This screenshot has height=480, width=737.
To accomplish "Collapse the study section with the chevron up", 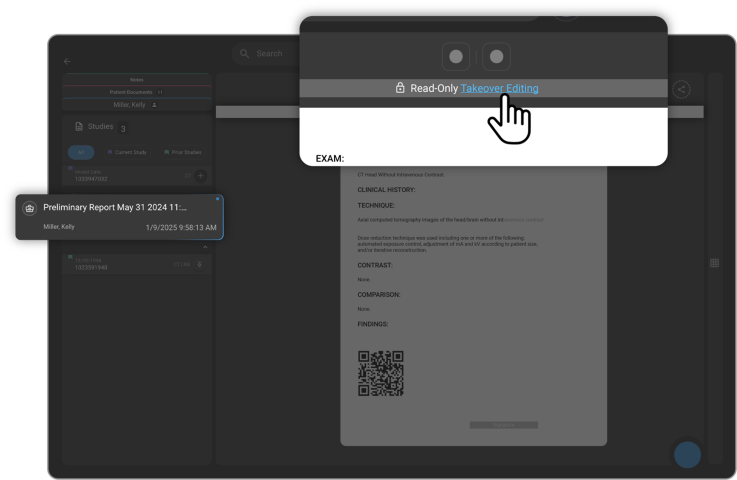I will click(205, 247).
